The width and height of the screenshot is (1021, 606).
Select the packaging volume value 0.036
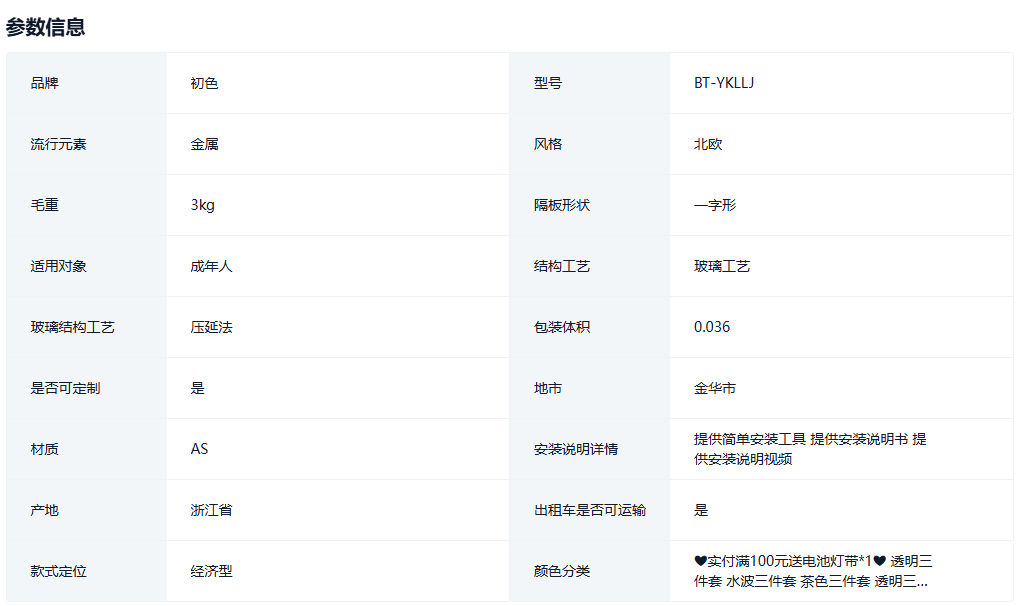[x=712, y=327]
